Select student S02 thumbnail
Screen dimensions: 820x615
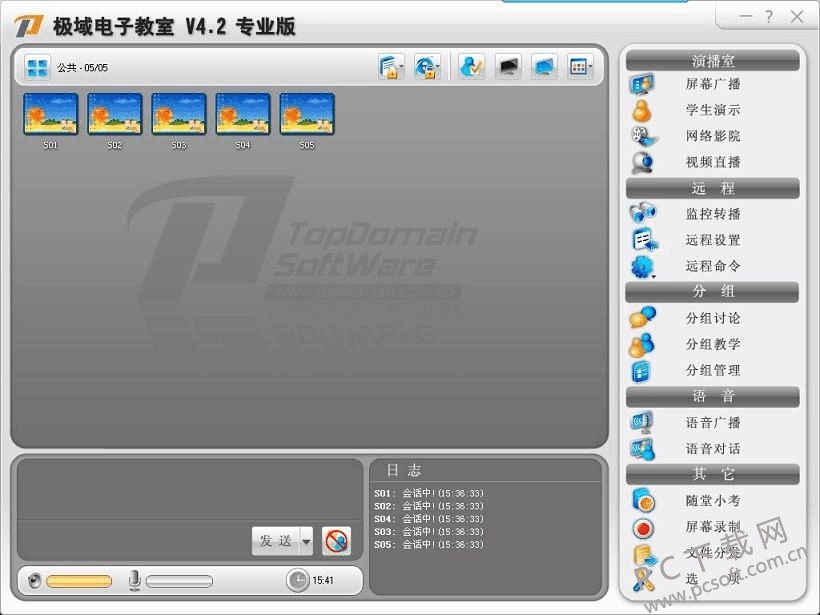115,115
